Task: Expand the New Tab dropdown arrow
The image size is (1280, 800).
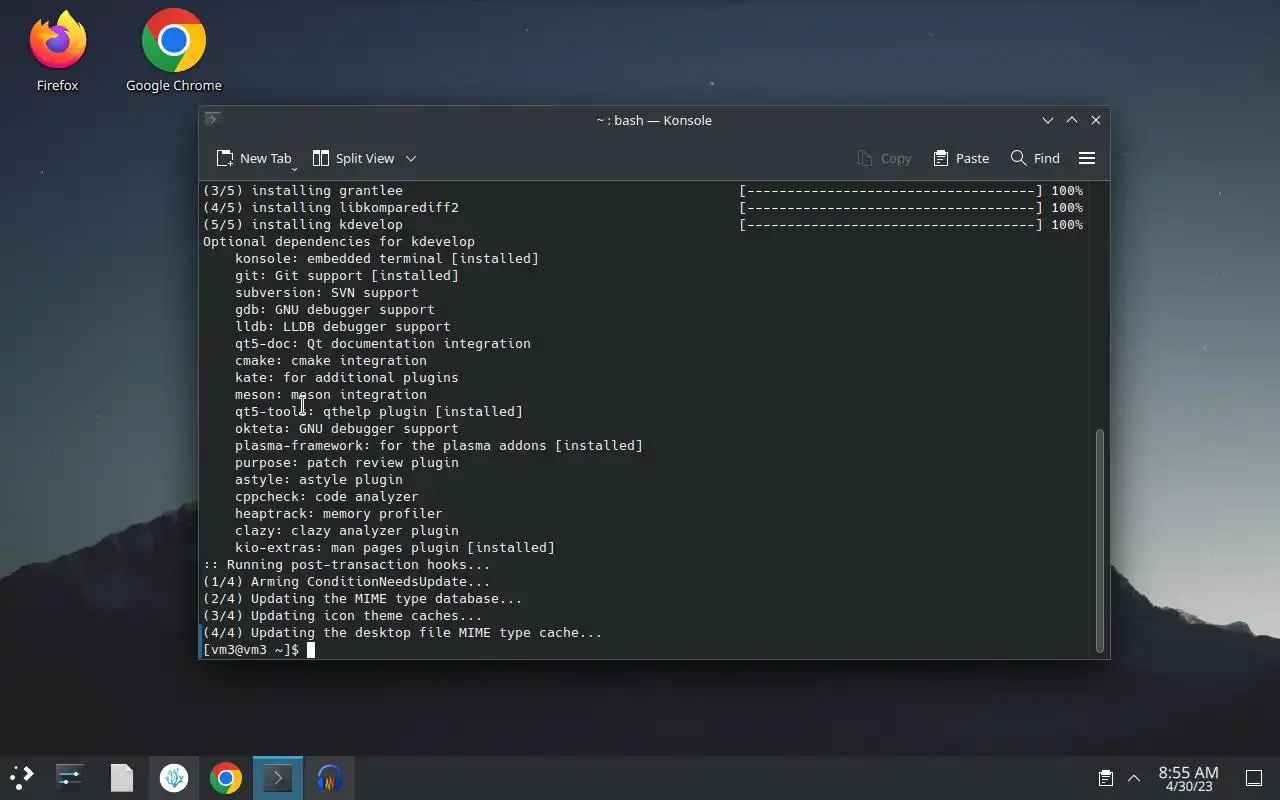Action: [x=294, y=167]
